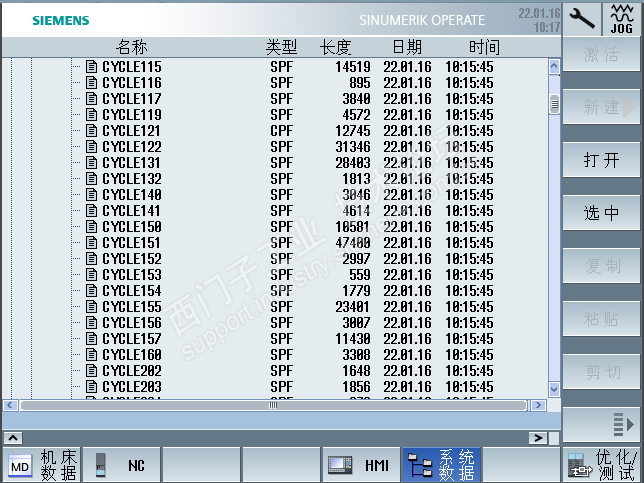This screenshot has height=483, width=644.
Task: Select the 机床数据 (MD) softkey
Action: (42, 465)
